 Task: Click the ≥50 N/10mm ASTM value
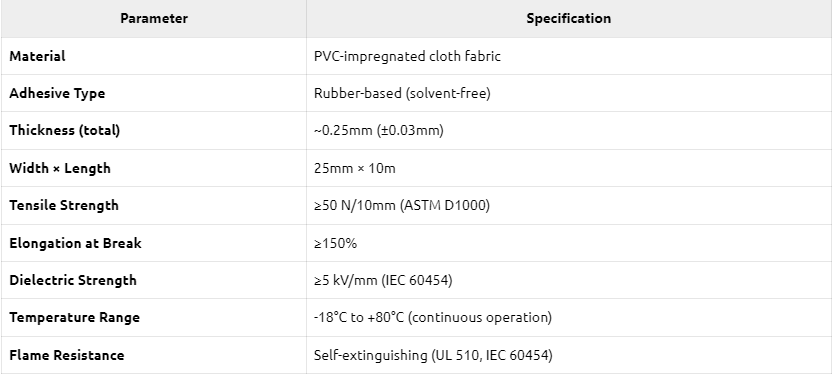(x=402, y=205)
